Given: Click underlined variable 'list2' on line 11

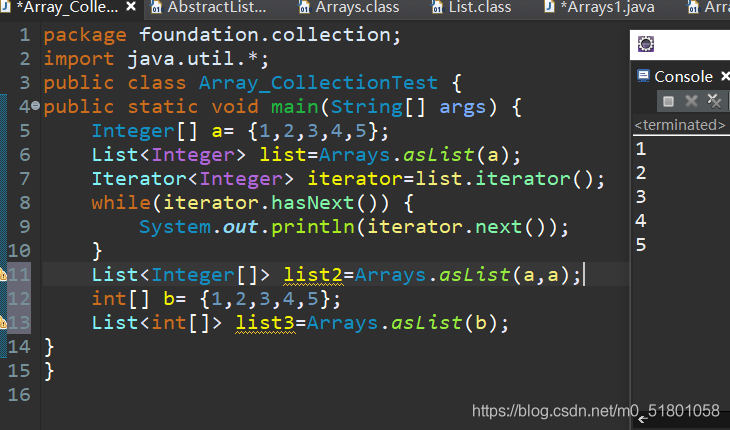Looking at the screenshot, I should click(313, 275).
